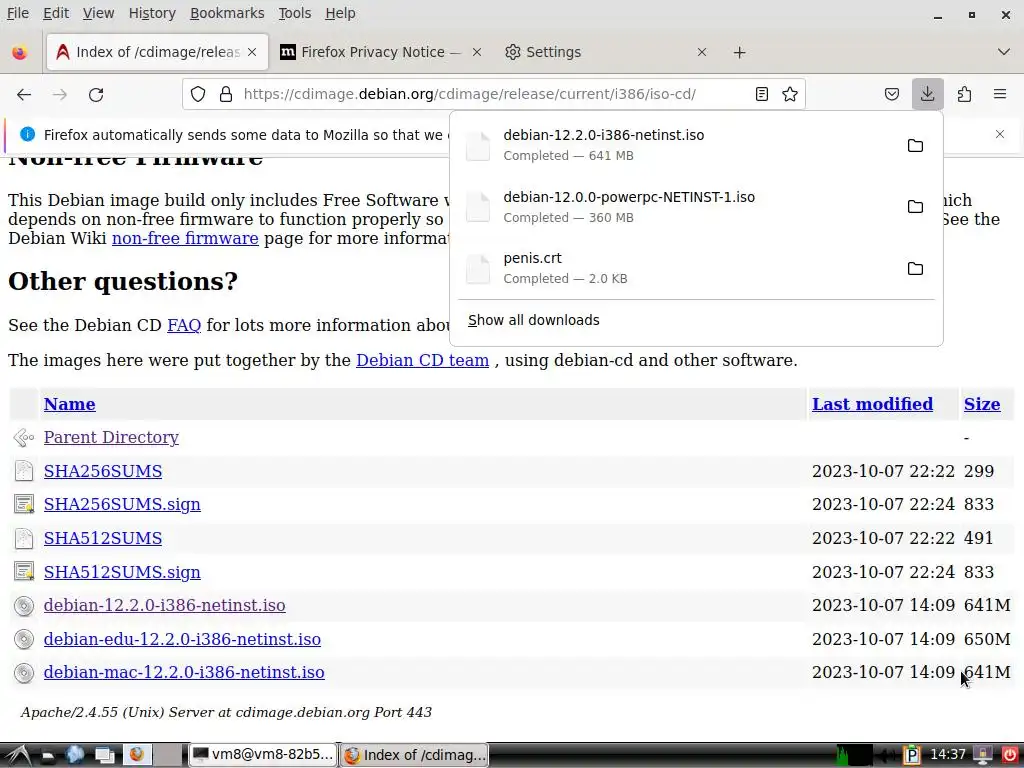The width and height of the screenshot is (1024, 768).
Task: Download debian-mac-12.2.0-i386-netinst.iso
Action: click(x=184, y=673)
